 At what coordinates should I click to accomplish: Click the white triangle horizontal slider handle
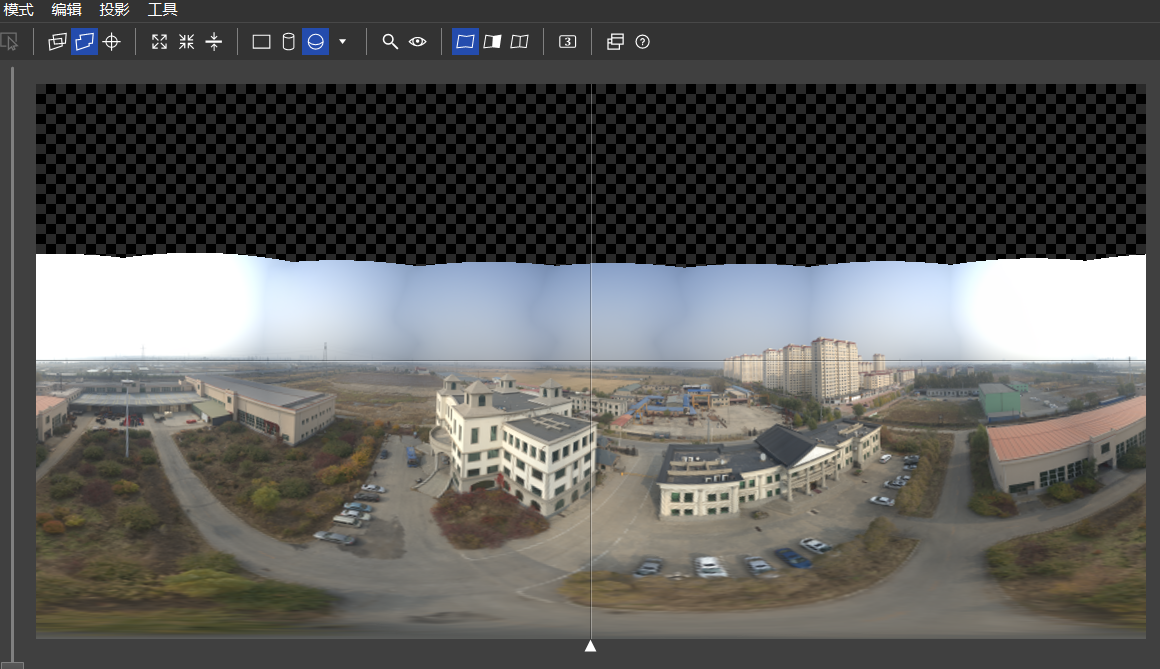click(590, 646)
